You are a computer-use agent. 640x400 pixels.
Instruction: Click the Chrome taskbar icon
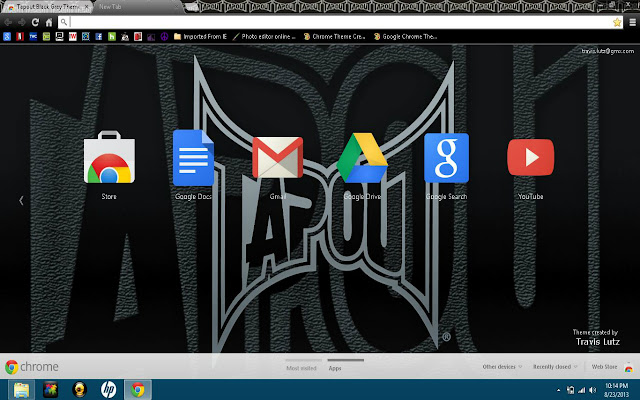(138, 390)
